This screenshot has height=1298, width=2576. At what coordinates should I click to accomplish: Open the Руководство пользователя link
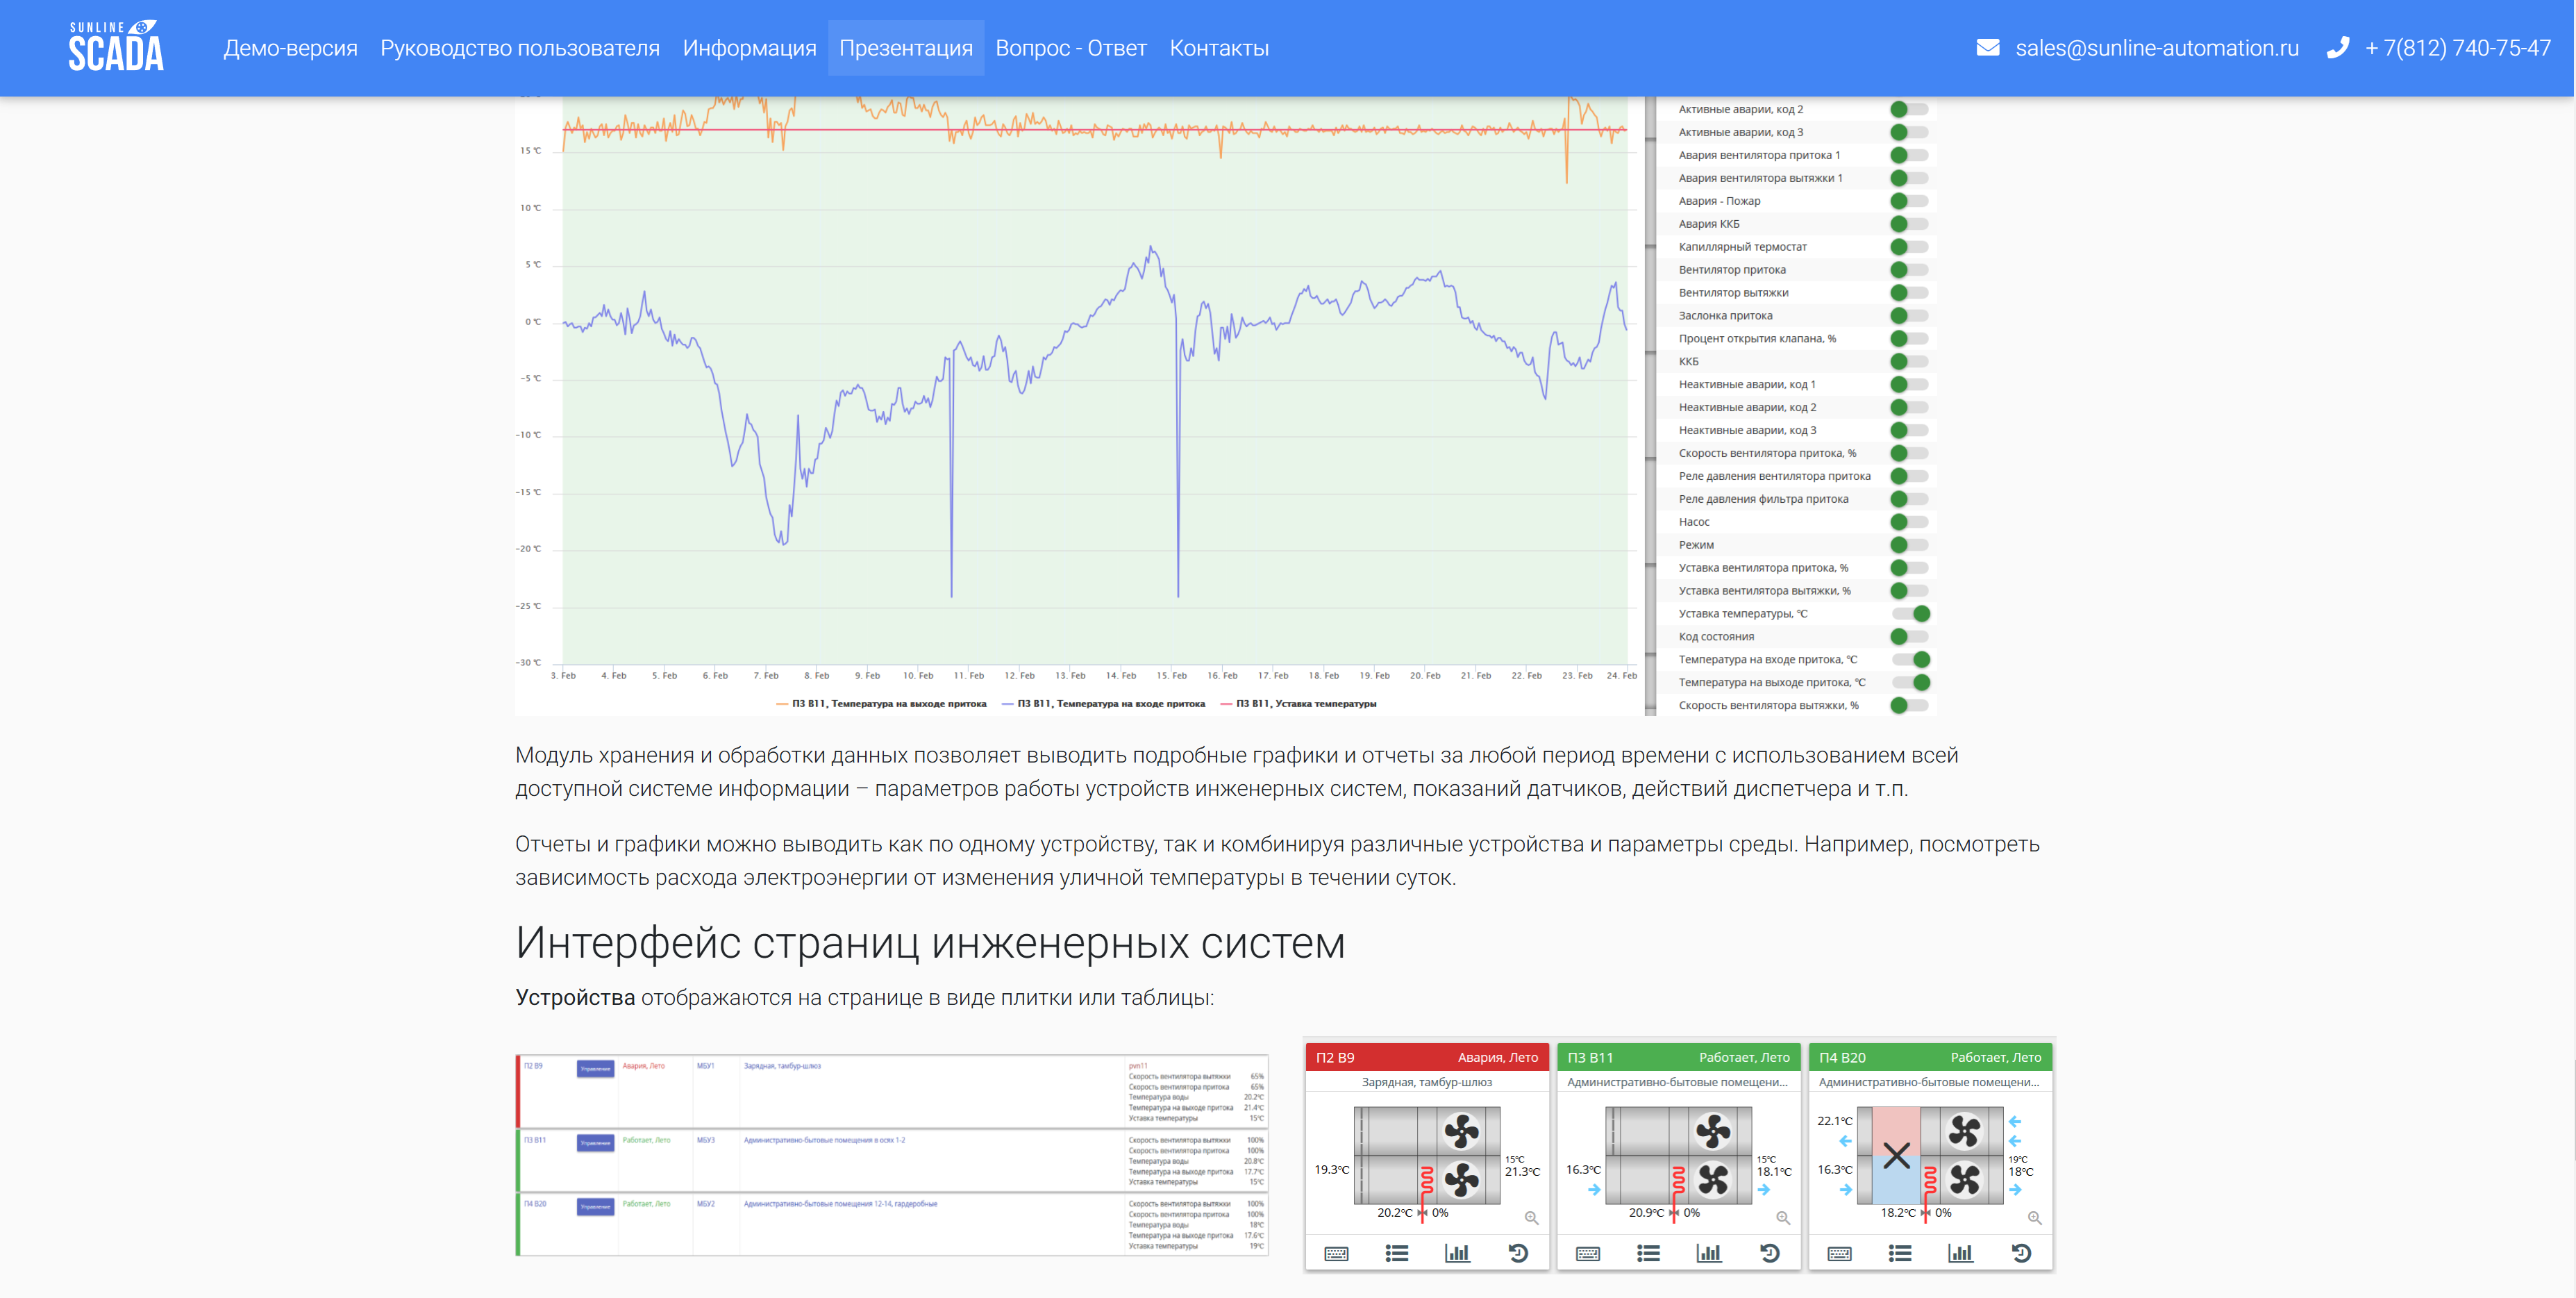pyautogui.click(x=519, y=48)
